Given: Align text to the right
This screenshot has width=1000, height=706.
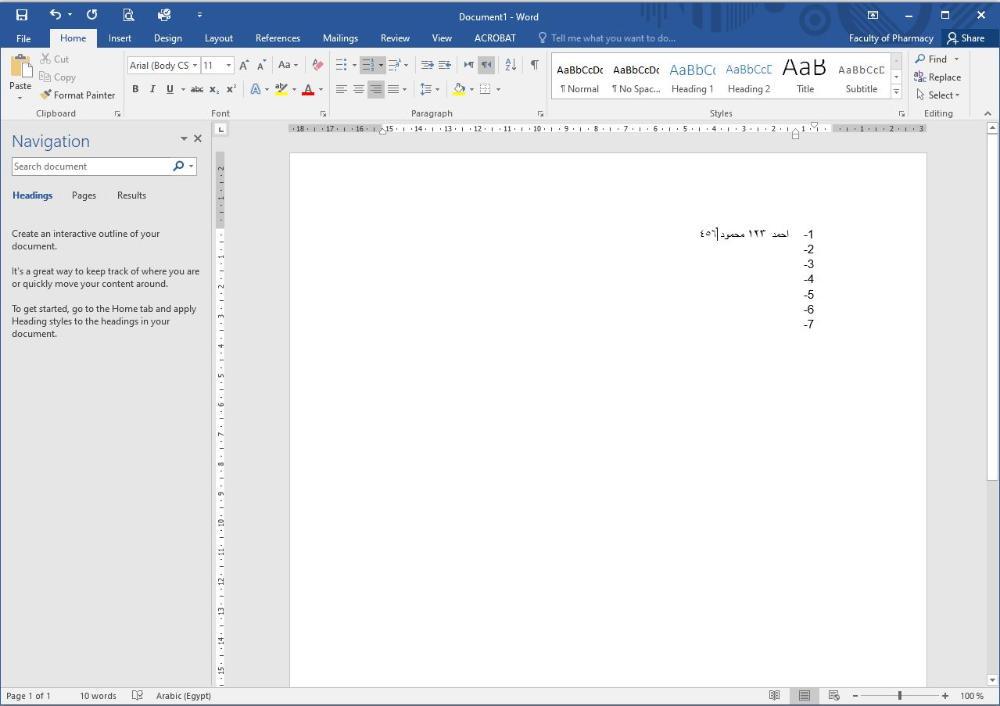Looking at the screenshot, I should (x=376, y=89).
